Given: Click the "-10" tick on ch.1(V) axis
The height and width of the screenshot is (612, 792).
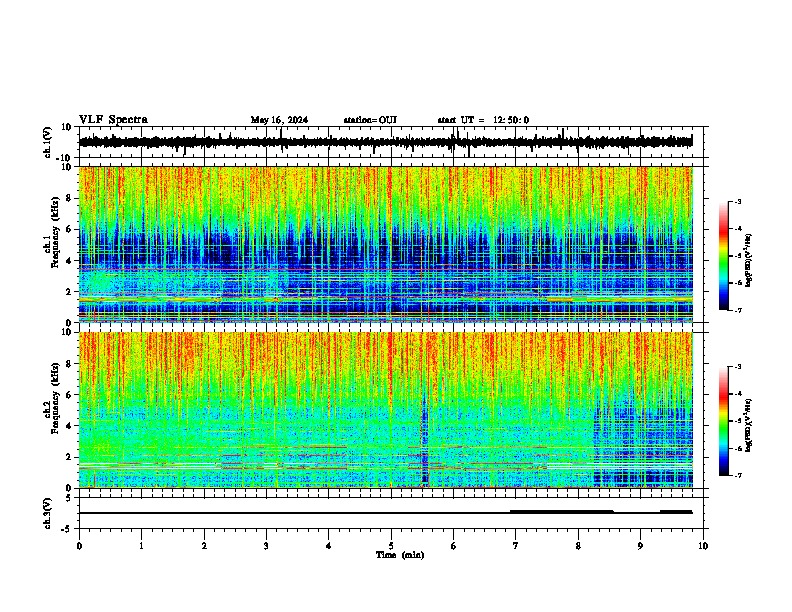Looking at the screenshot, I should pos(64,158).
